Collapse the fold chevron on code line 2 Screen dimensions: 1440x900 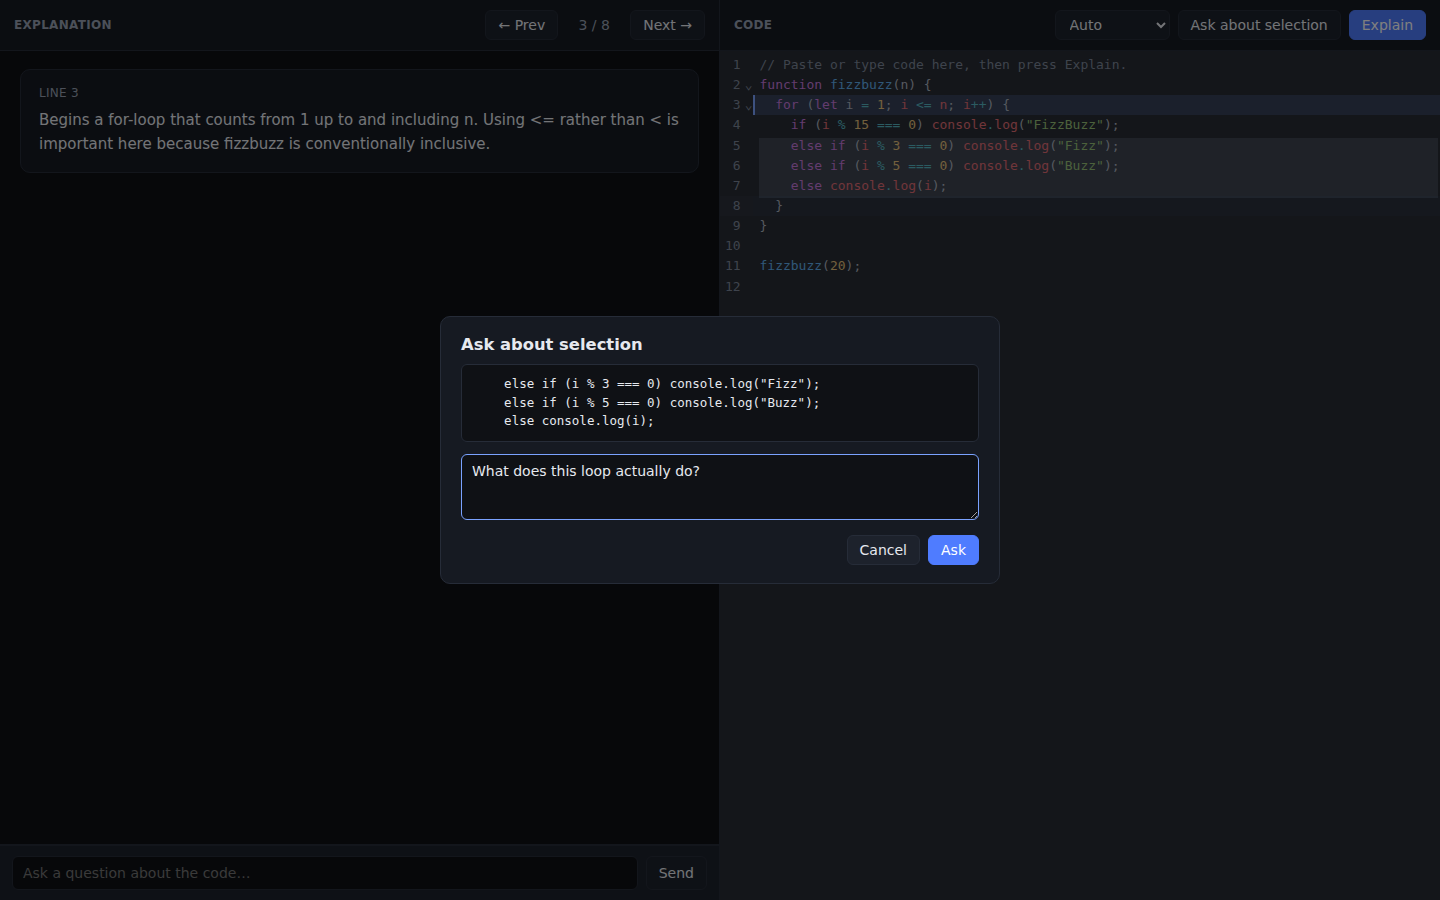coord(748,86)
